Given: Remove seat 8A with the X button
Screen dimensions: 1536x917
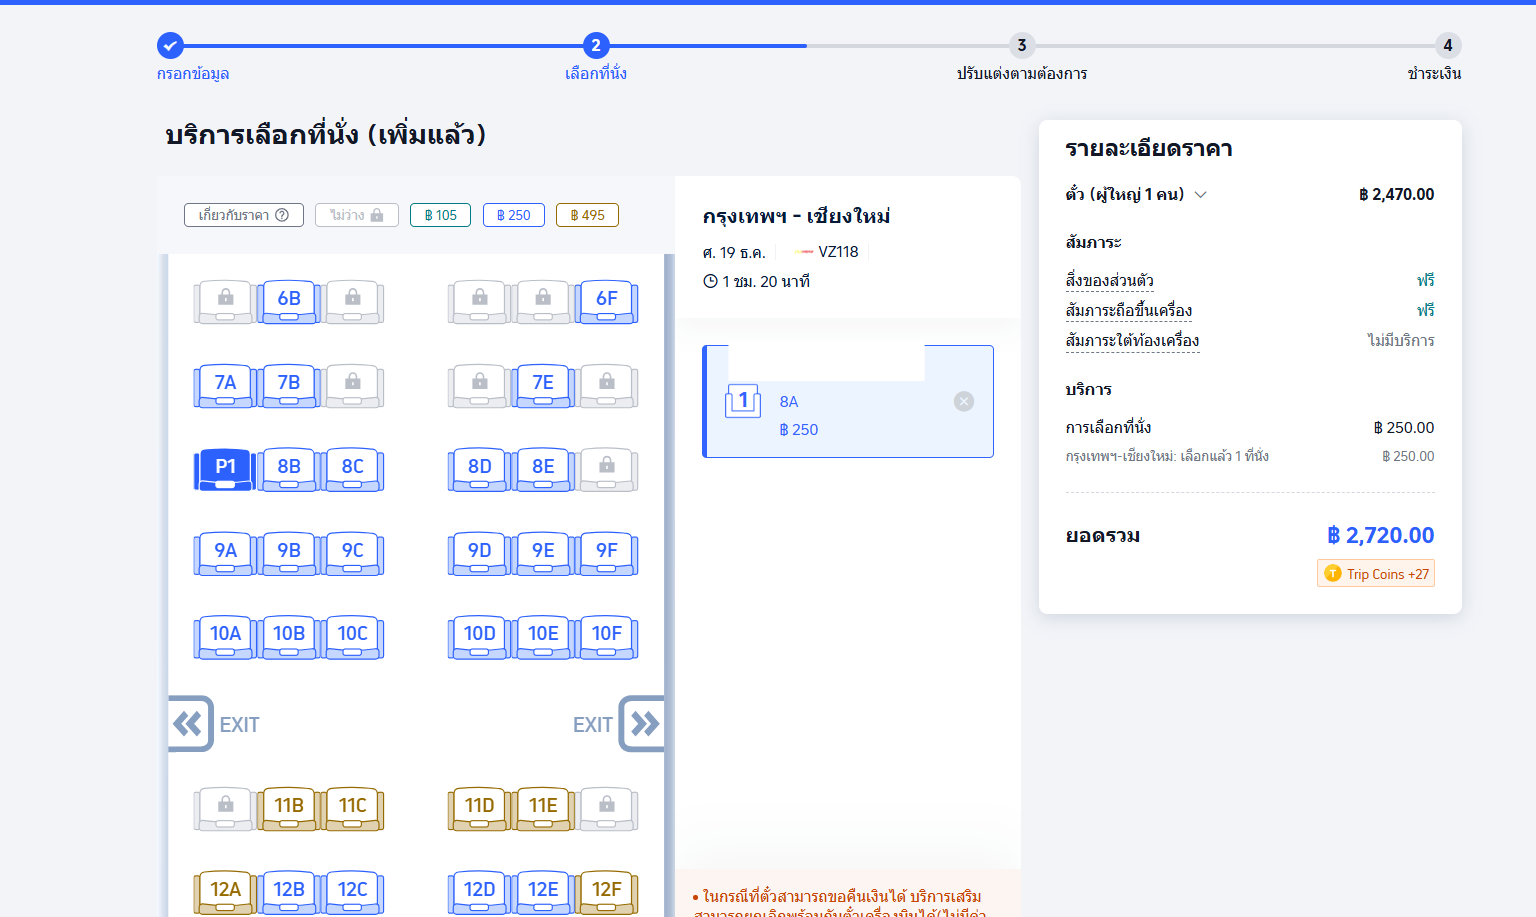Looking at the screenshot, I should point(964,402).
